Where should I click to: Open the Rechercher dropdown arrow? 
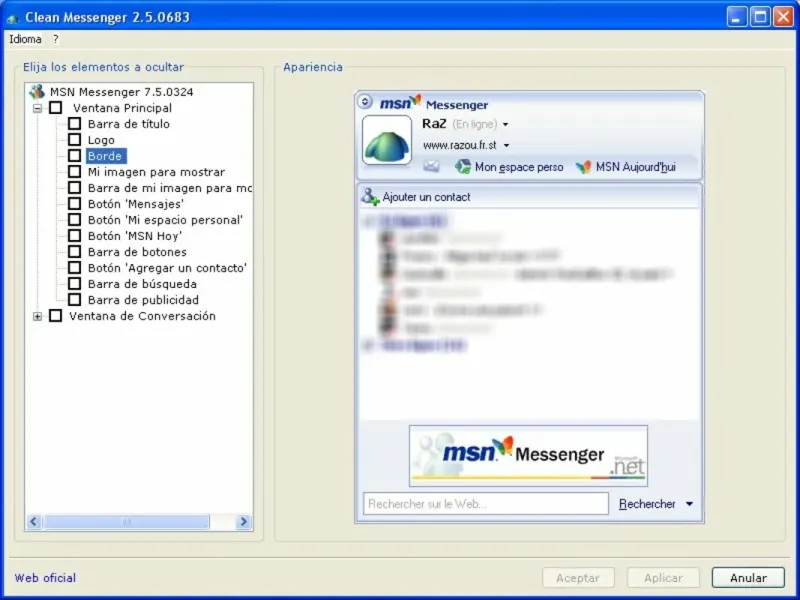point(689,504)
